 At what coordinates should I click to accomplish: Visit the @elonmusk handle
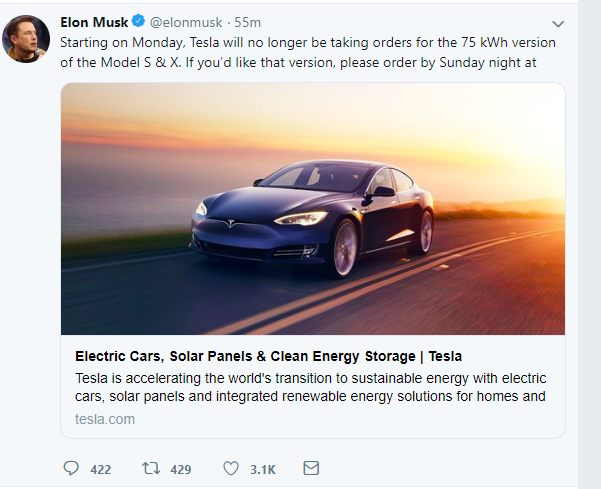(186, 22)
